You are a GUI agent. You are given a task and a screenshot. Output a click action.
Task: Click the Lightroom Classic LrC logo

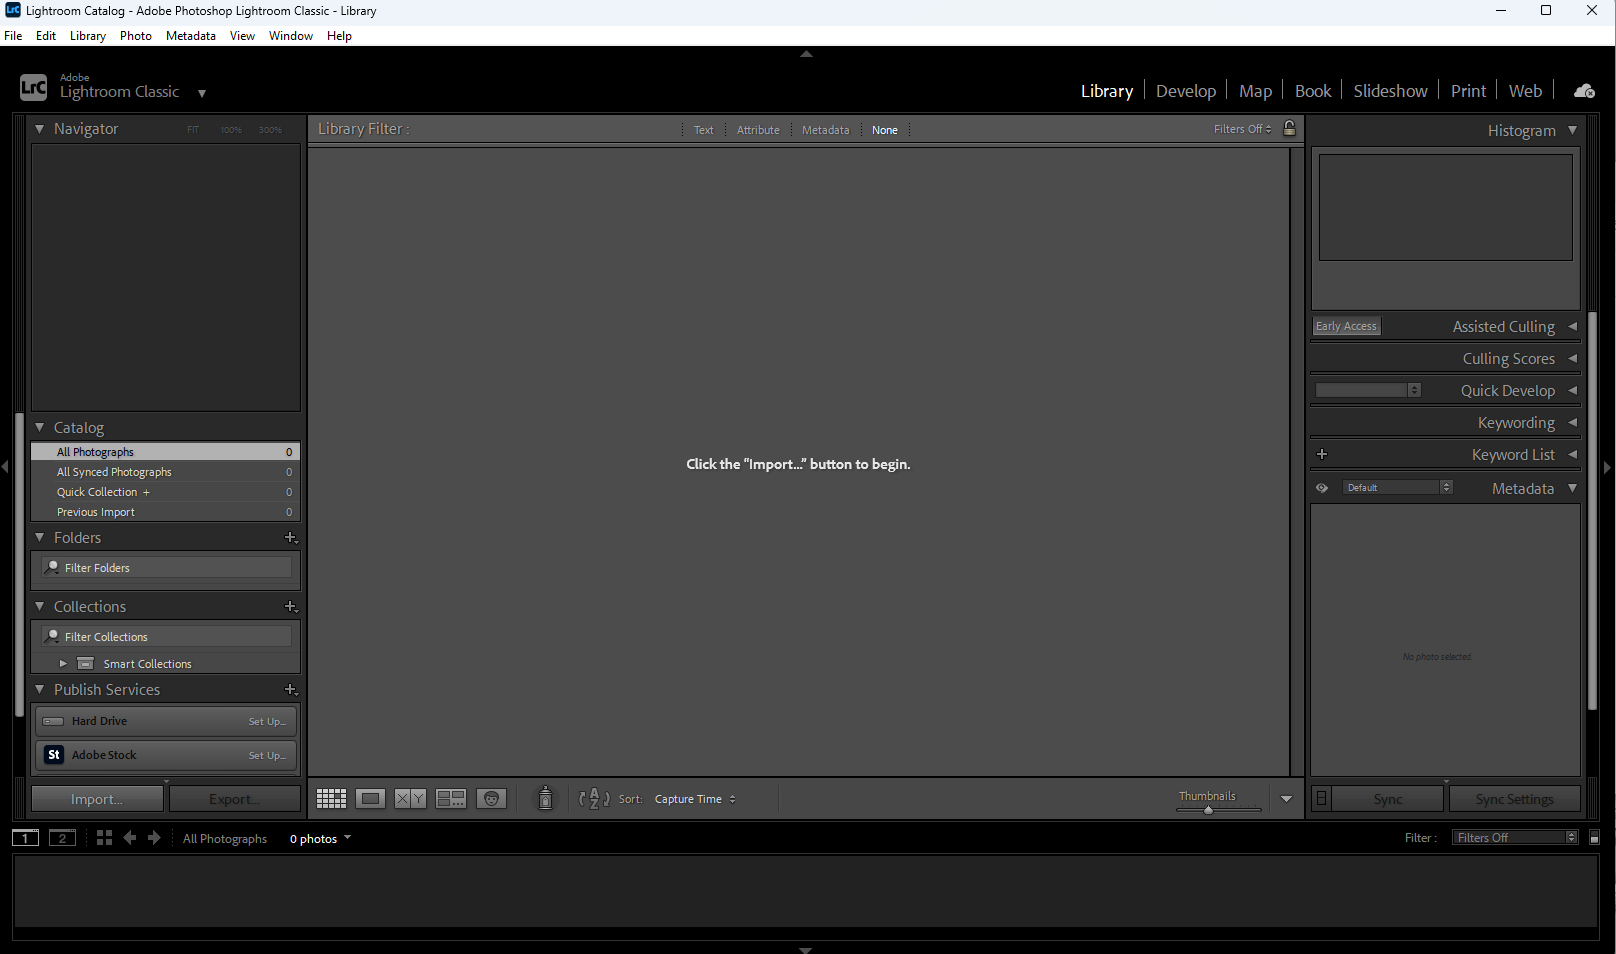point(33,88)
